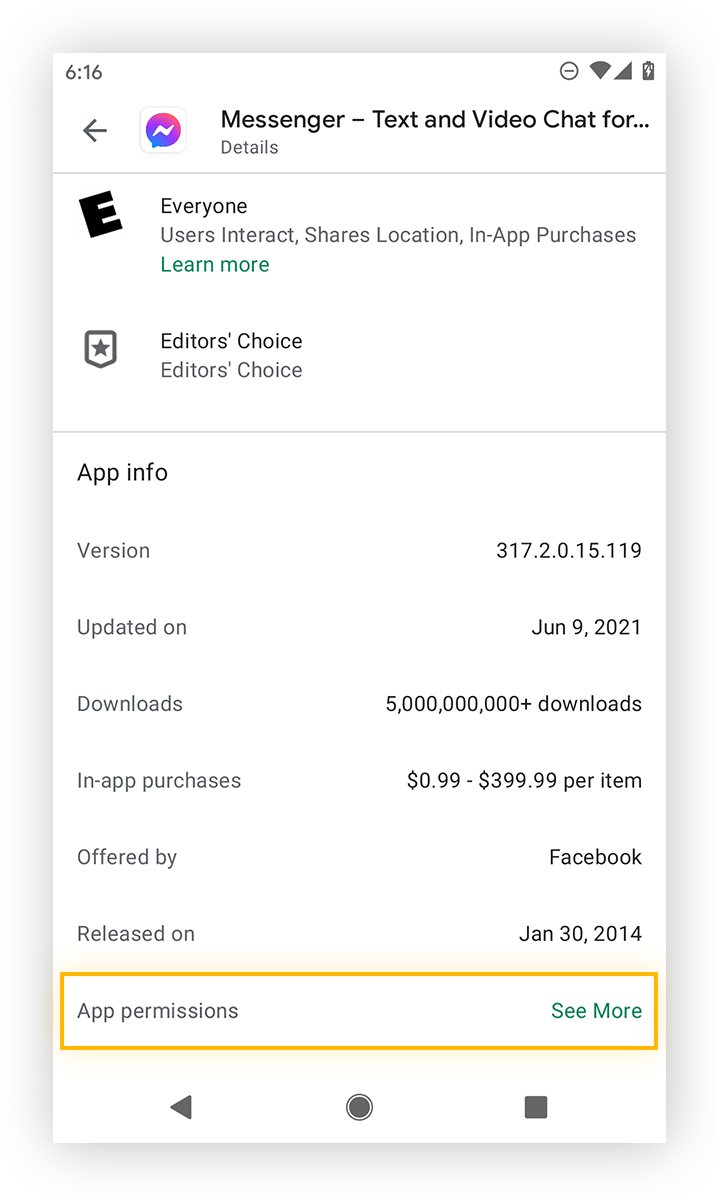This screenshot has width=718, height=1200.
Task: Open the Messenger app icon
Action: click(162, 129)
